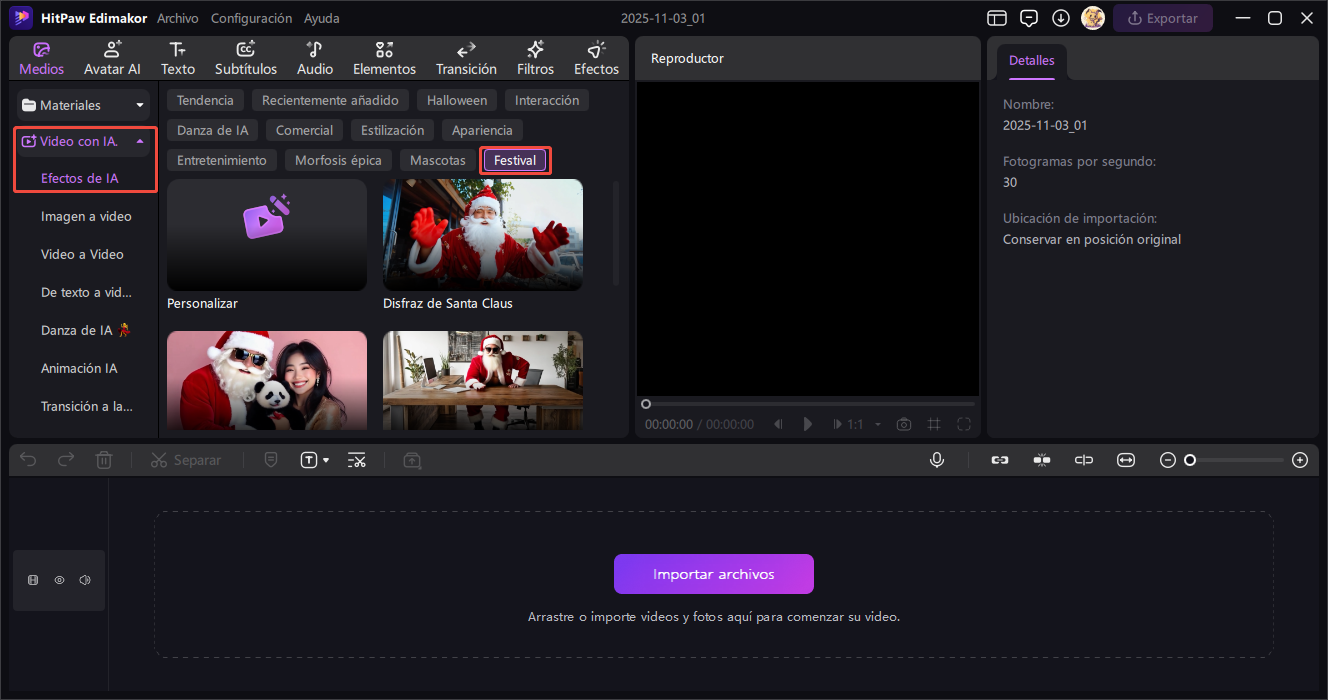Open the Elementos panel in top toolbar
This screenshot has height=700, width=1328.
point(384,58)
